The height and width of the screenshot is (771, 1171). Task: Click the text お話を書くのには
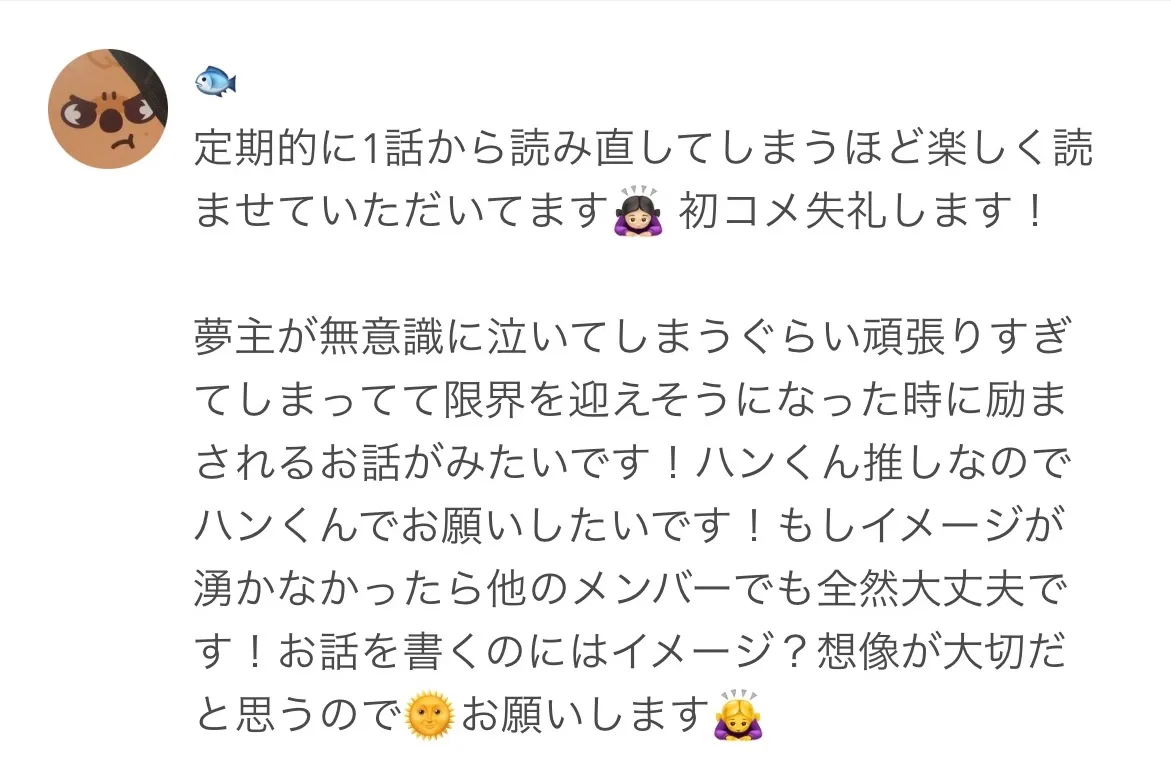(444, 651)
